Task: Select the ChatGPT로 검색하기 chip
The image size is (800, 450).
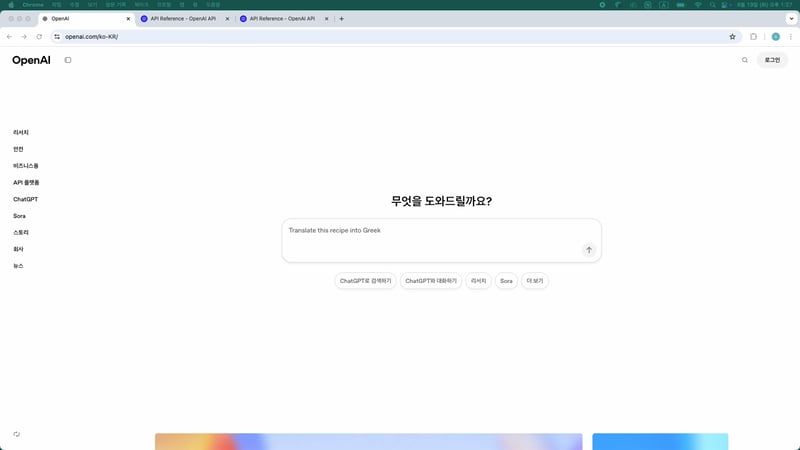Action: (x=366, y=281)
